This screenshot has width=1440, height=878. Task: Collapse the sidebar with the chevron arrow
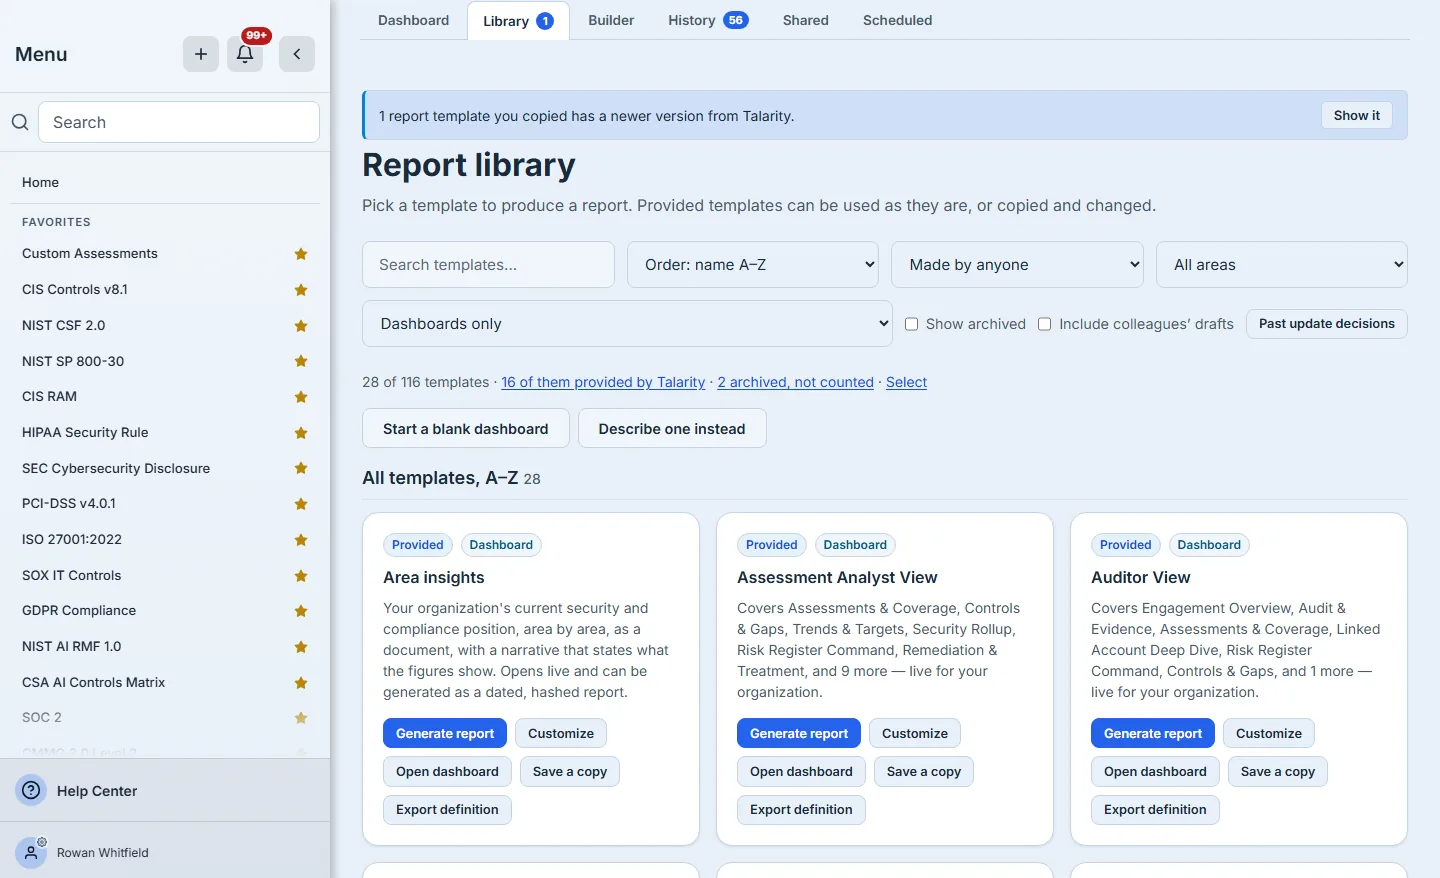point(297,54)
